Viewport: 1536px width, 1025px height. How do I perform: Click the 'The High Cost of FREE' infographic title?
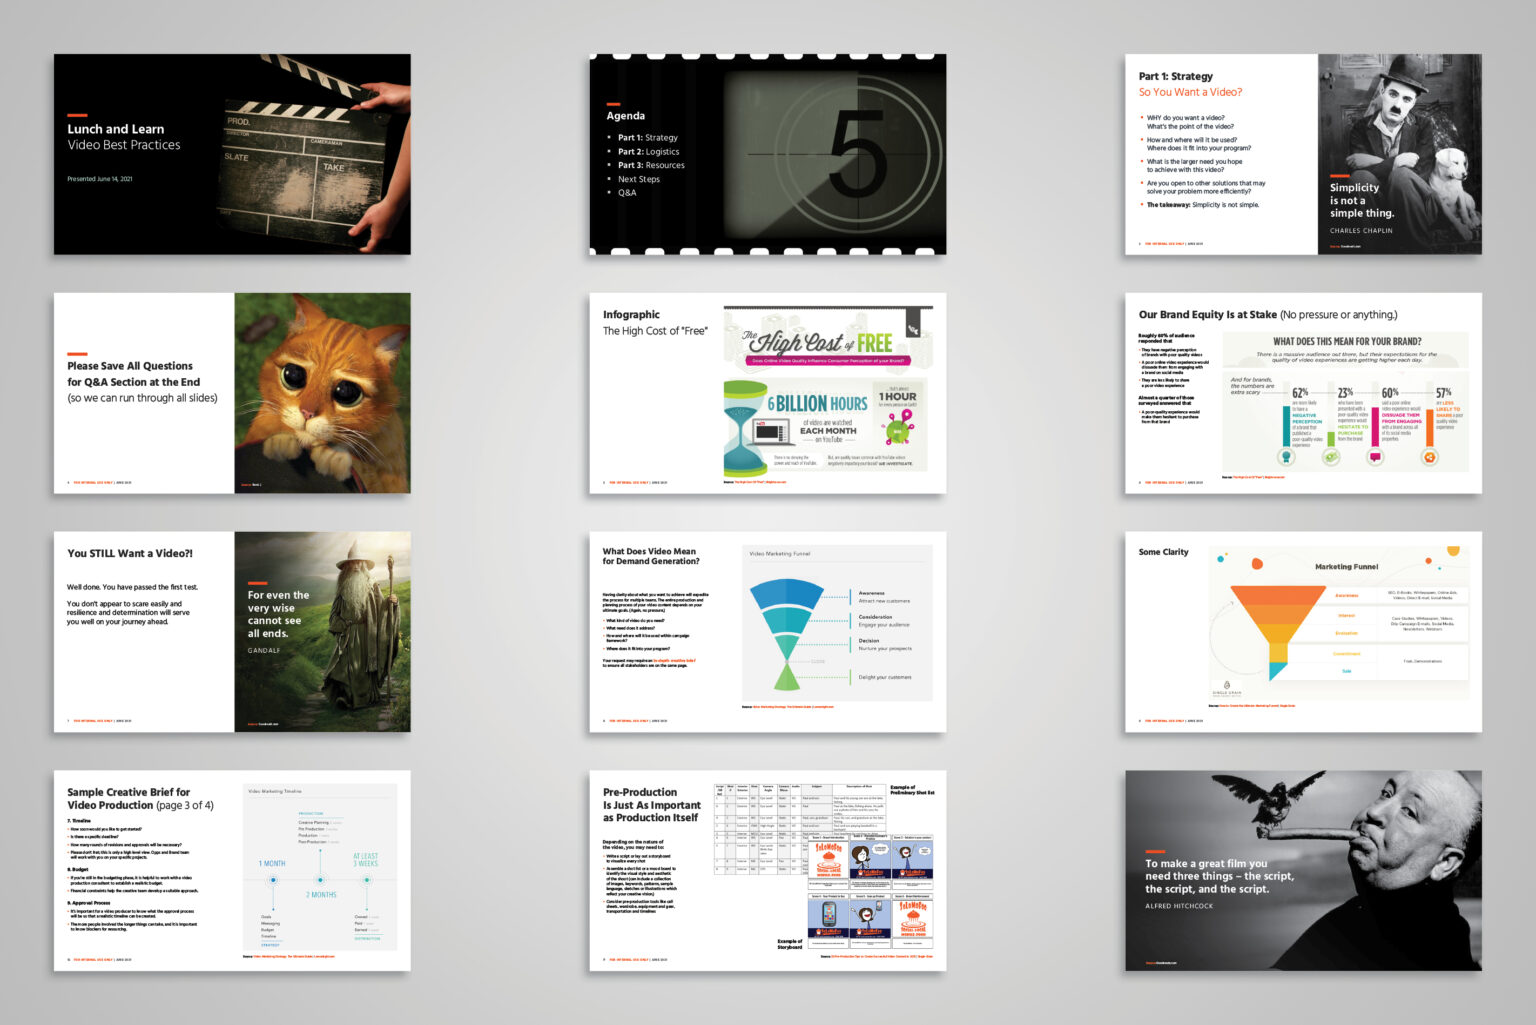[x=818, y=341]
